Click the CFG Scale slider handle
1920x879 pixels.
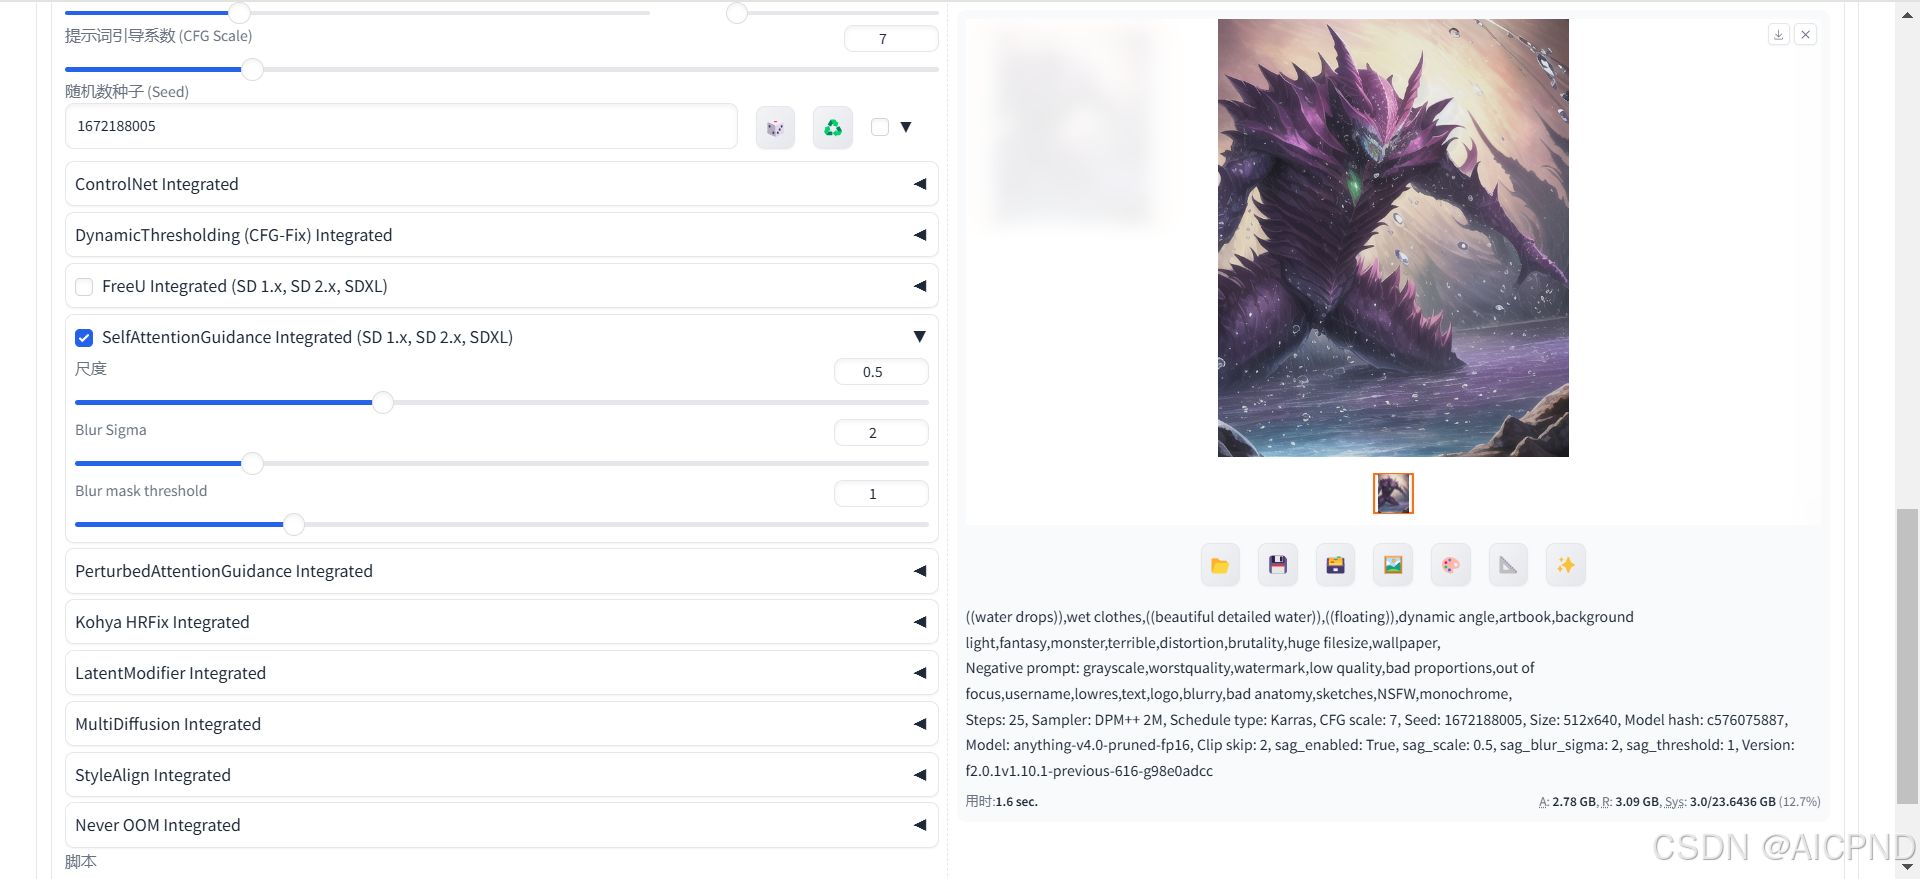coord(253,69)
